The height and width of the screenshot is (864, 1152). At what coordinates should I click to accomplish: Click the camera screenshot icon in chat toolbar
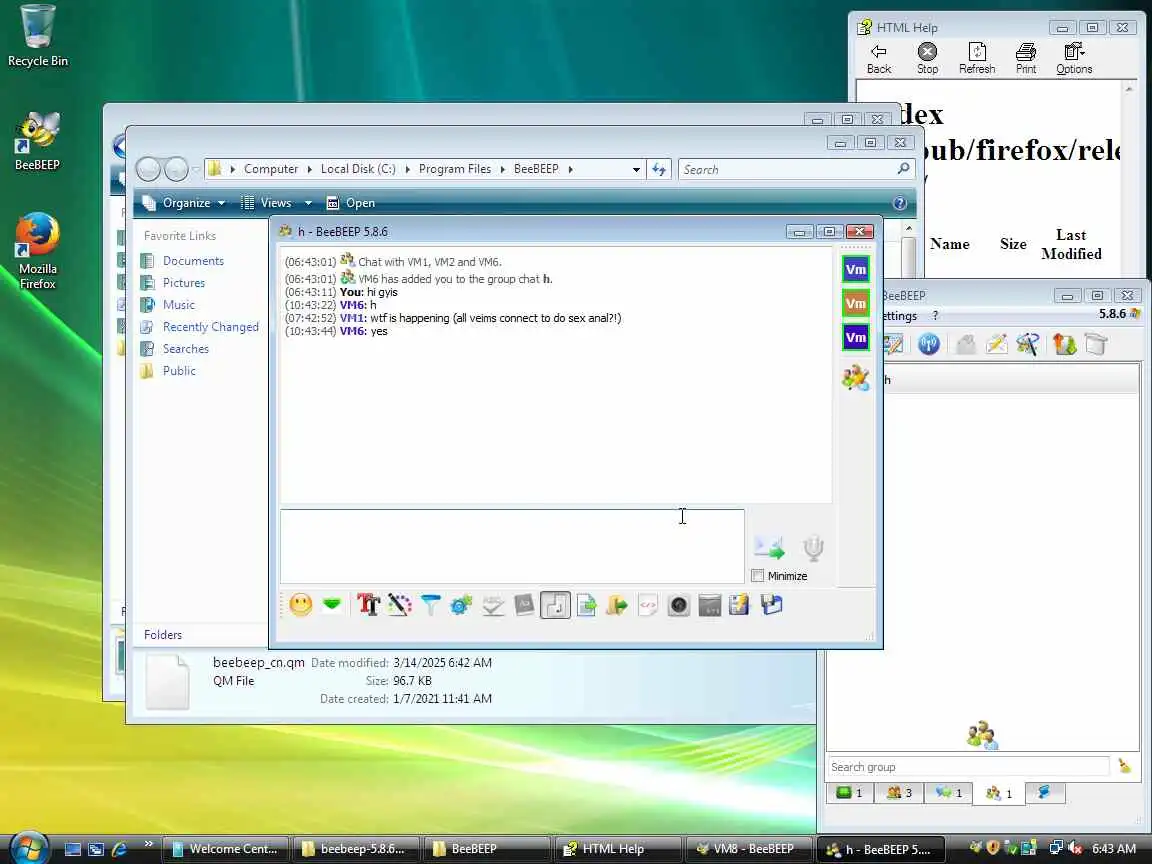pos(679,605)
